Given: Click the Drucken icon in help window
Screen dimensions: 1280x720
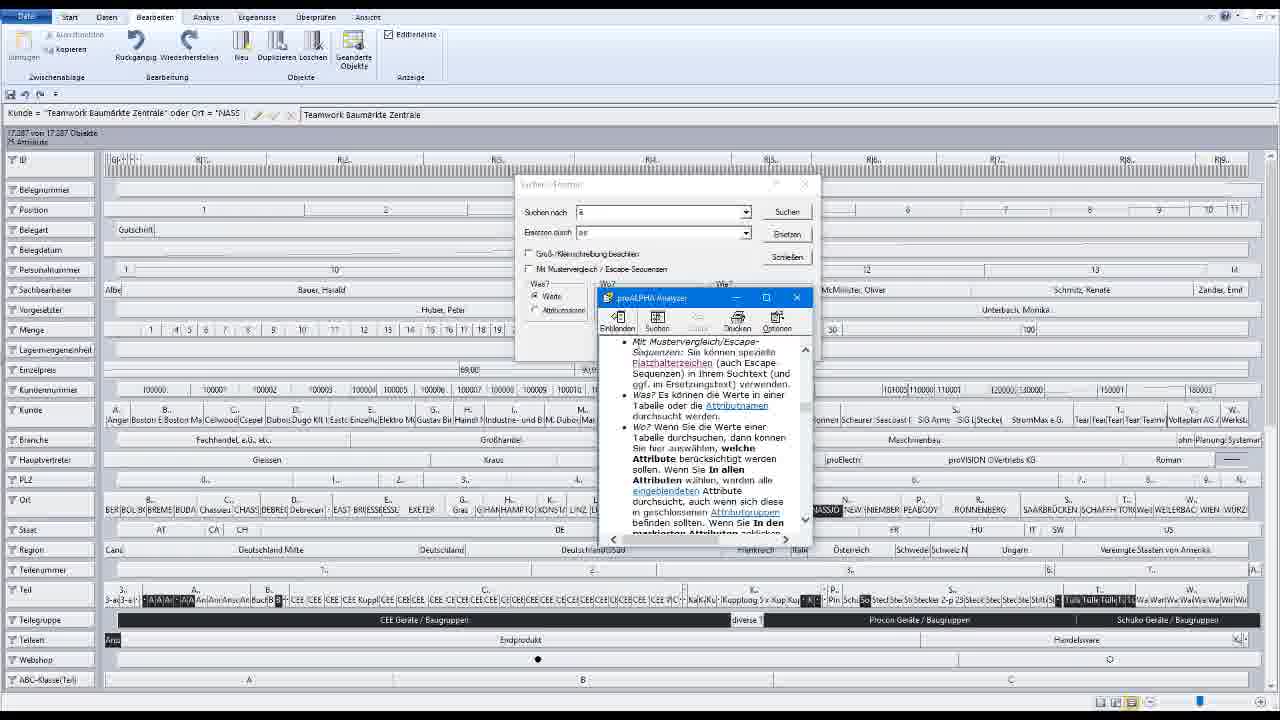Looking at the screenshot, I should tap(737, 318).
